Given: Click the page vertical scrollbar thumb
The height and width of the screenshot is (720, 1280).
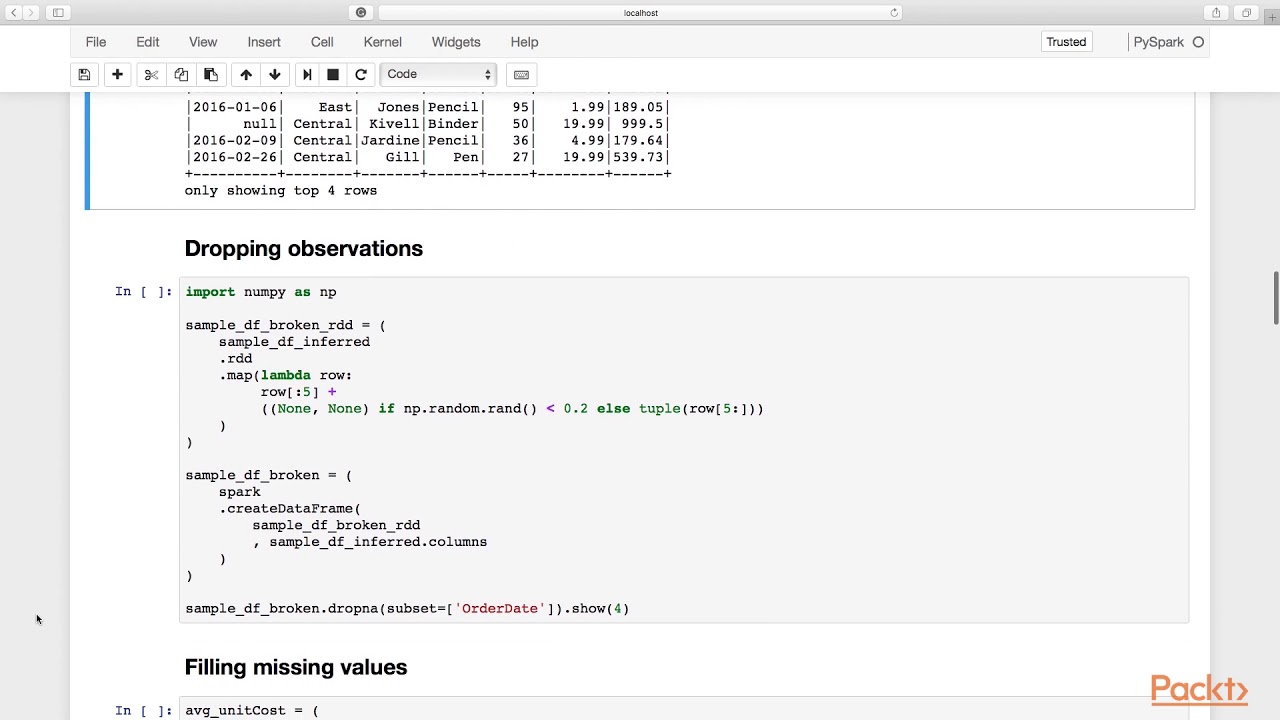Looking at the screenshot, I should [1276, 298].
